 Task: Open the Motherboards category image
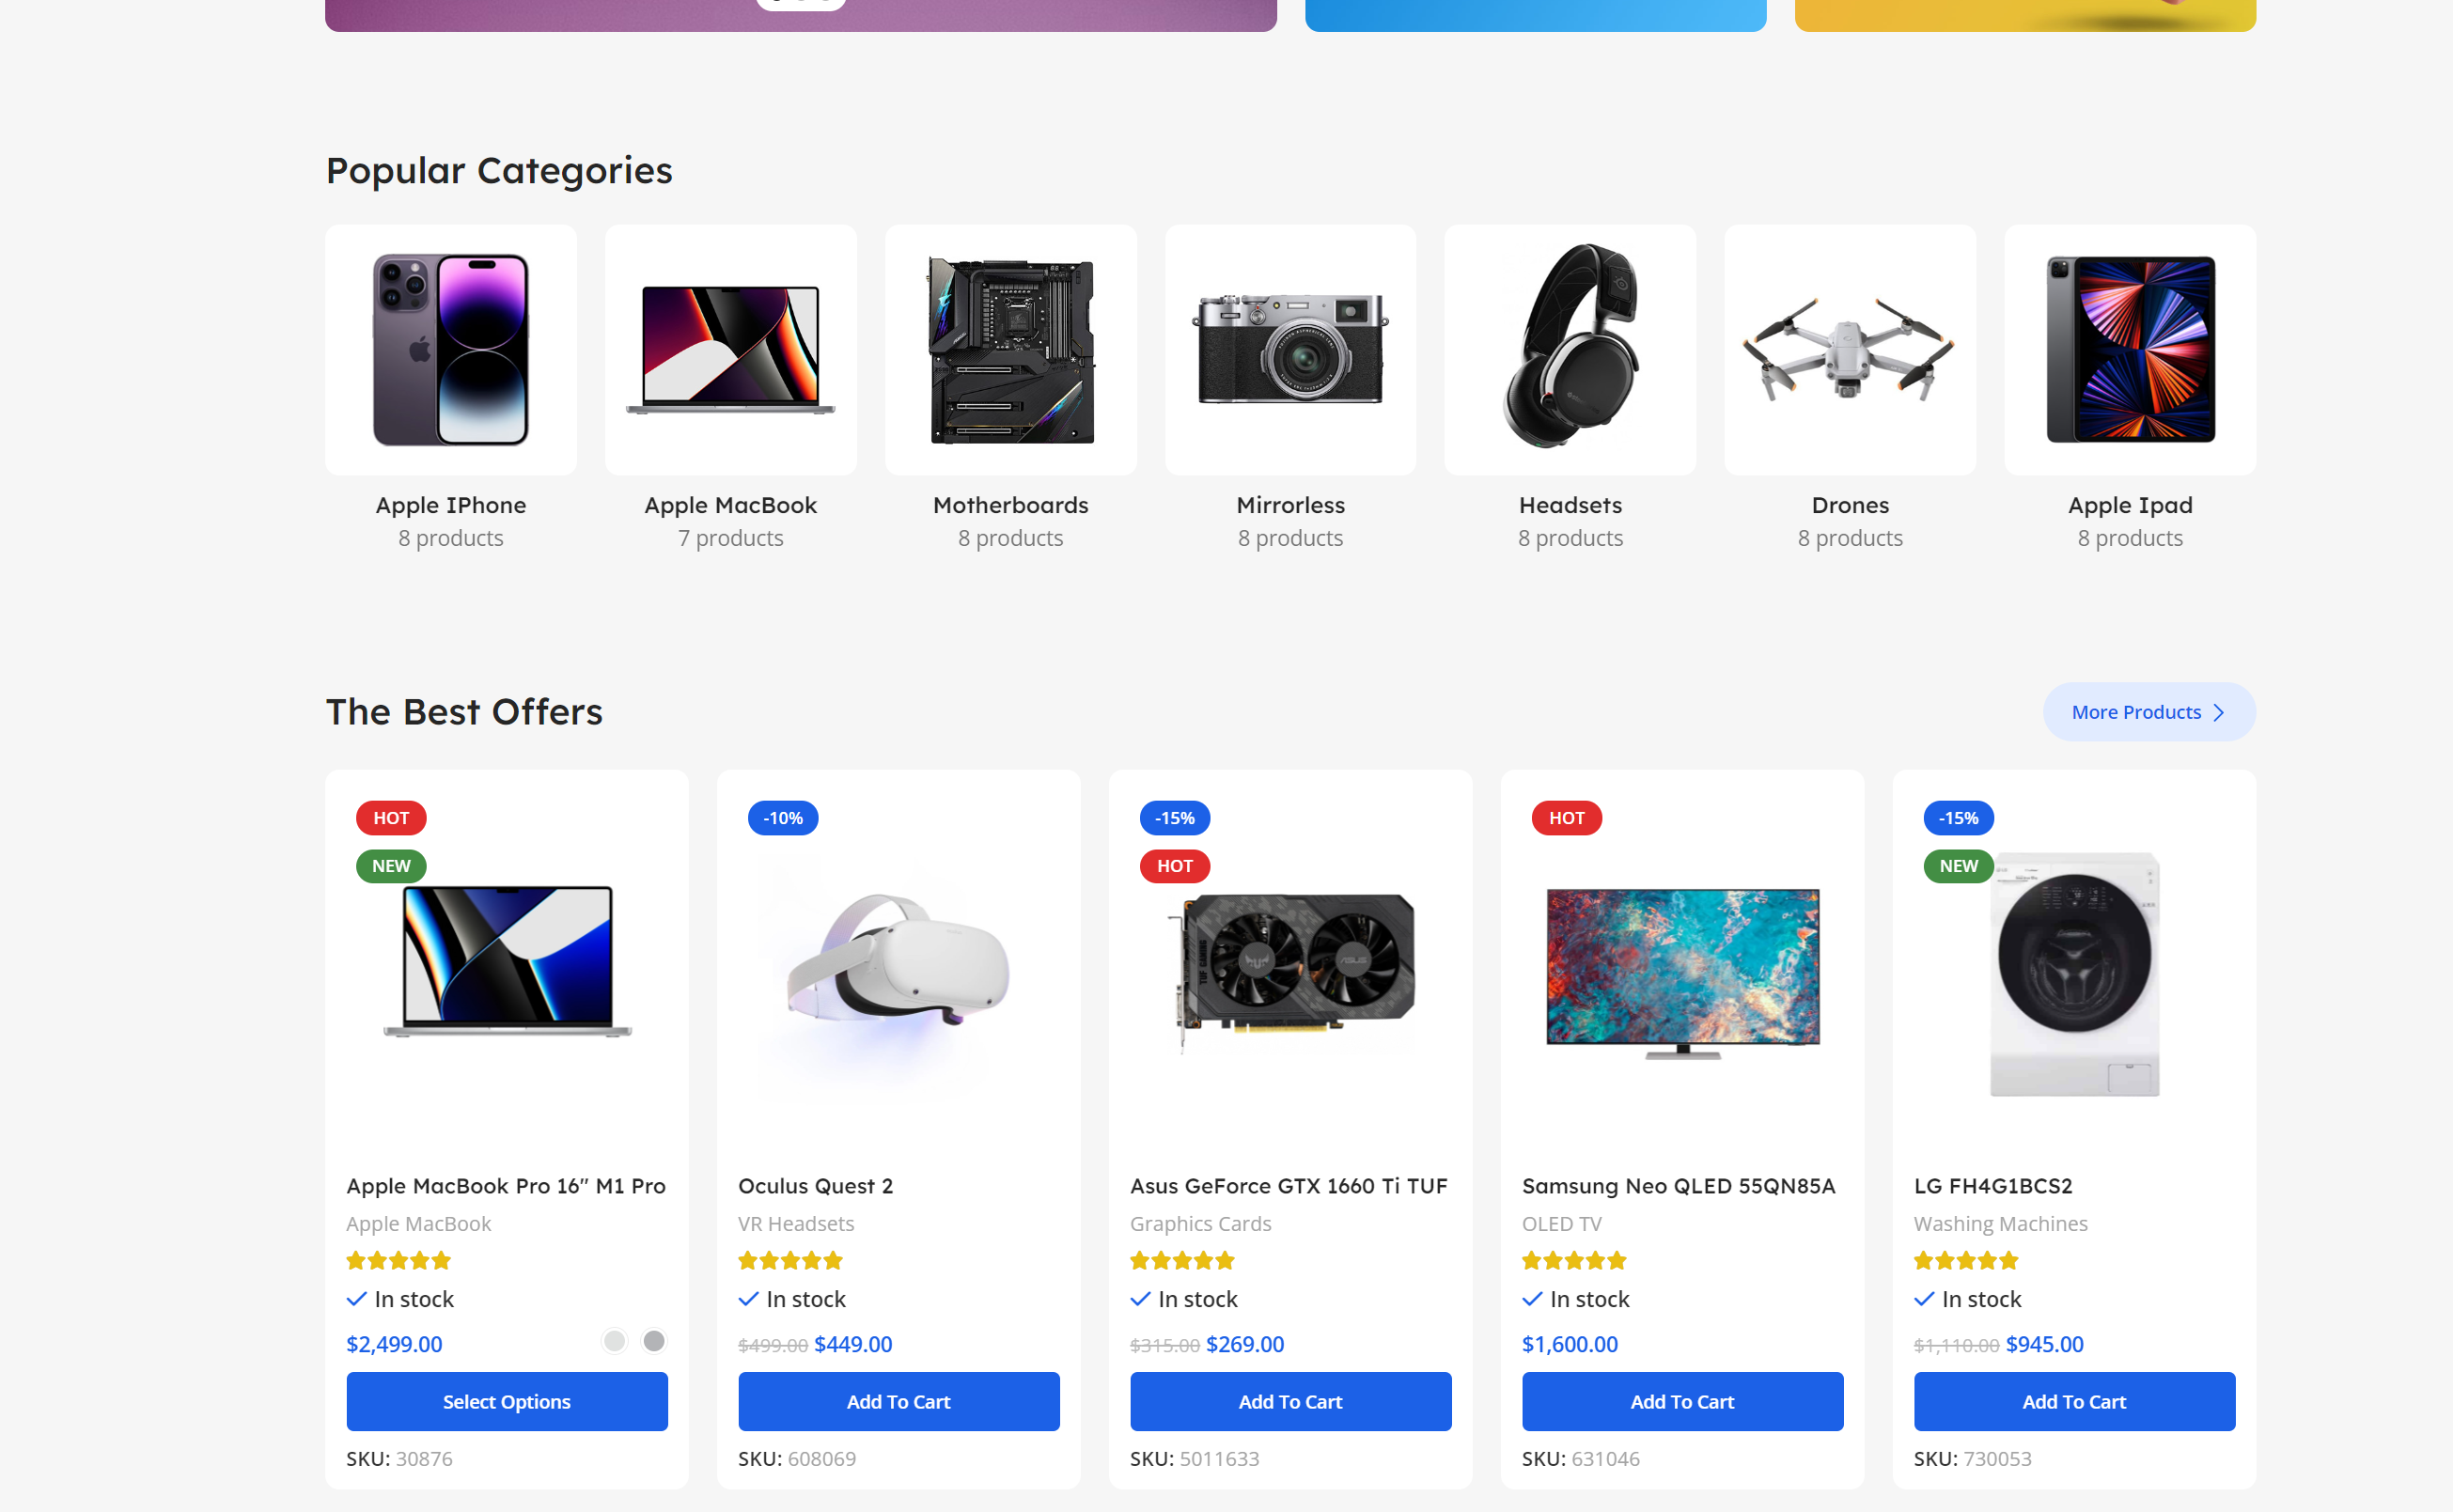coord(1010,349)
